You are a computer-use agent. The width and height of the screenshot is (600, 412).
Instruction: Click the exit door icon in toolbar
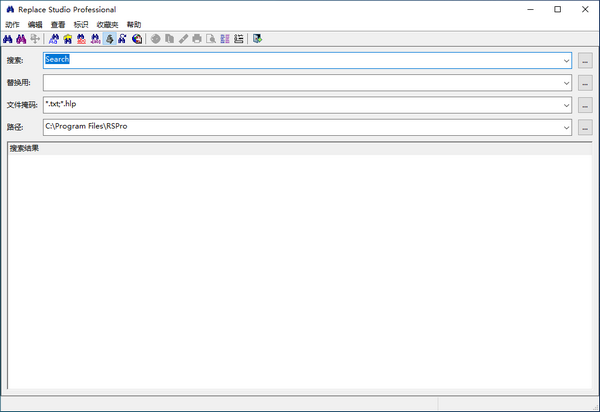pos(258,39)
